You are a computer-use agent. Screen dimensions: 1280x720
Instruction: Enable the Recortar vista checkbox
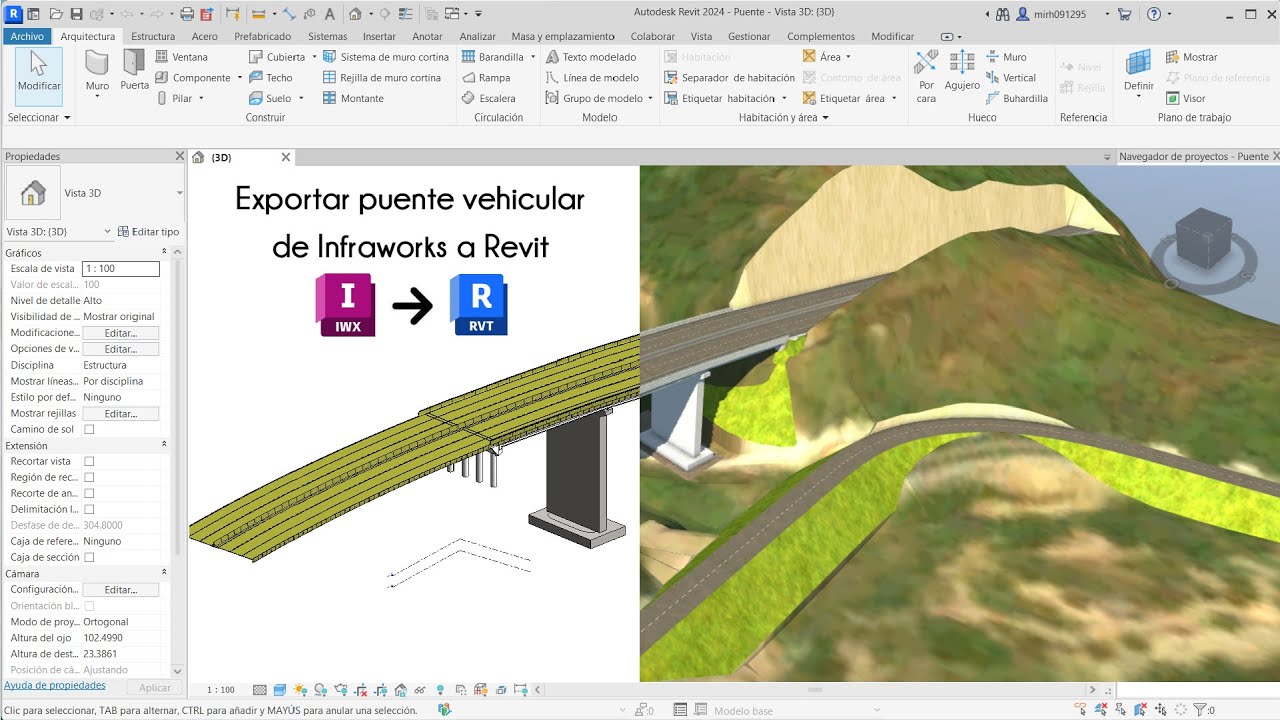click(x=89, y=461)
